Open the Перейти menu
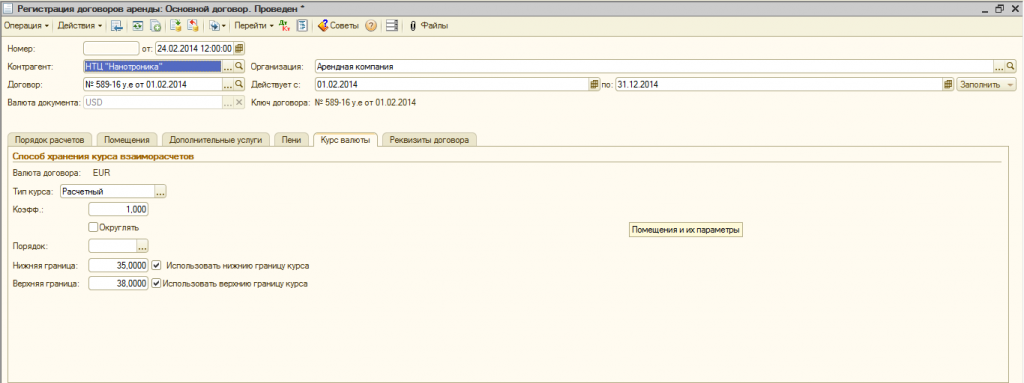 (x=254, y=25)
